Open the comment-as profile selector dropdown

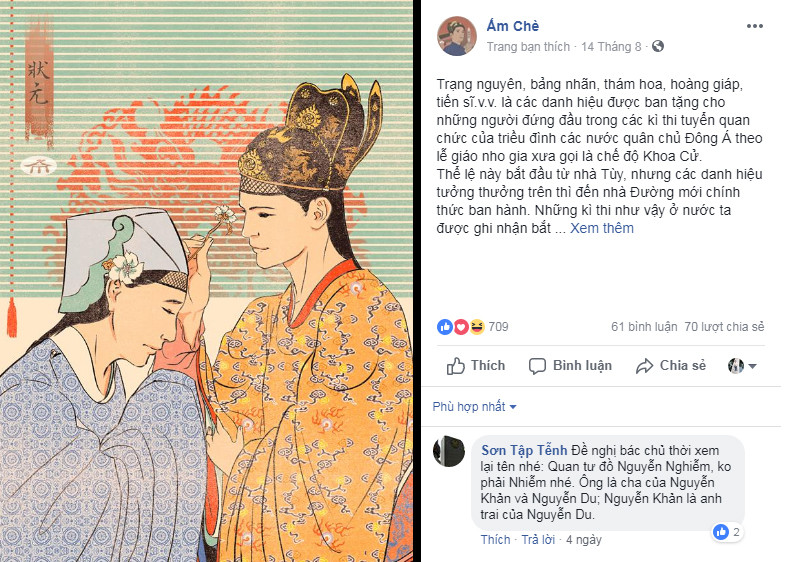coord(742,366)
